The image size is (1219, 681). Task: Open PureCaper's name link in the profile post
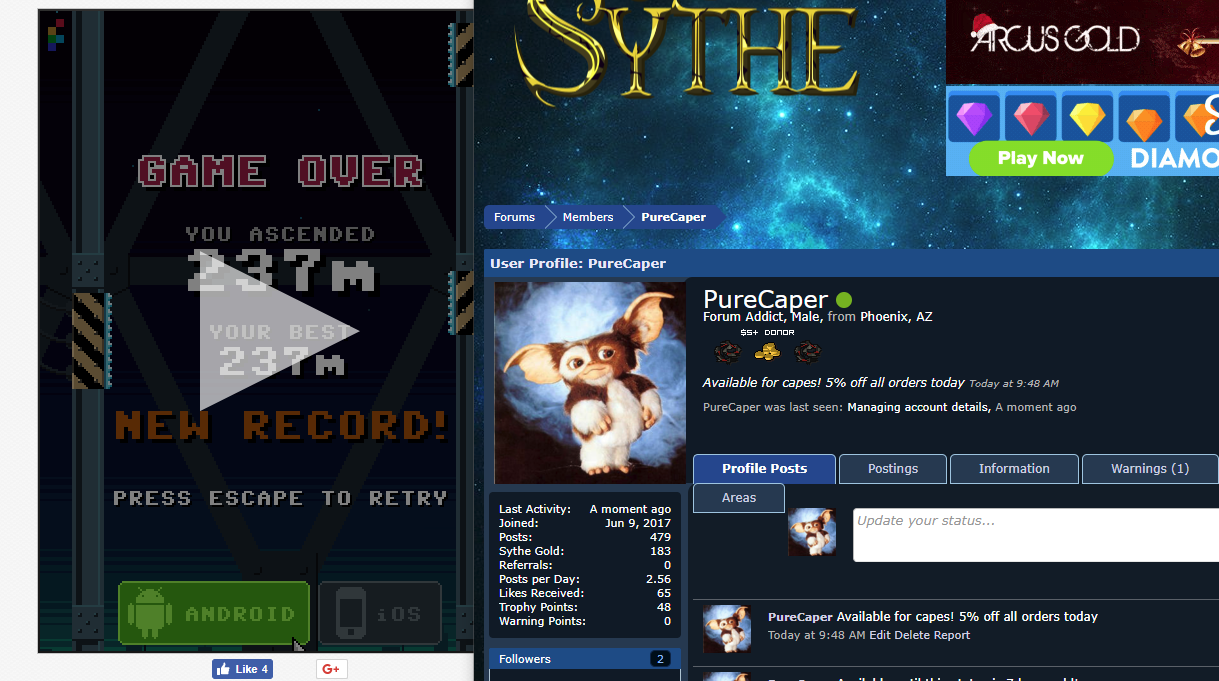[800, 617]
